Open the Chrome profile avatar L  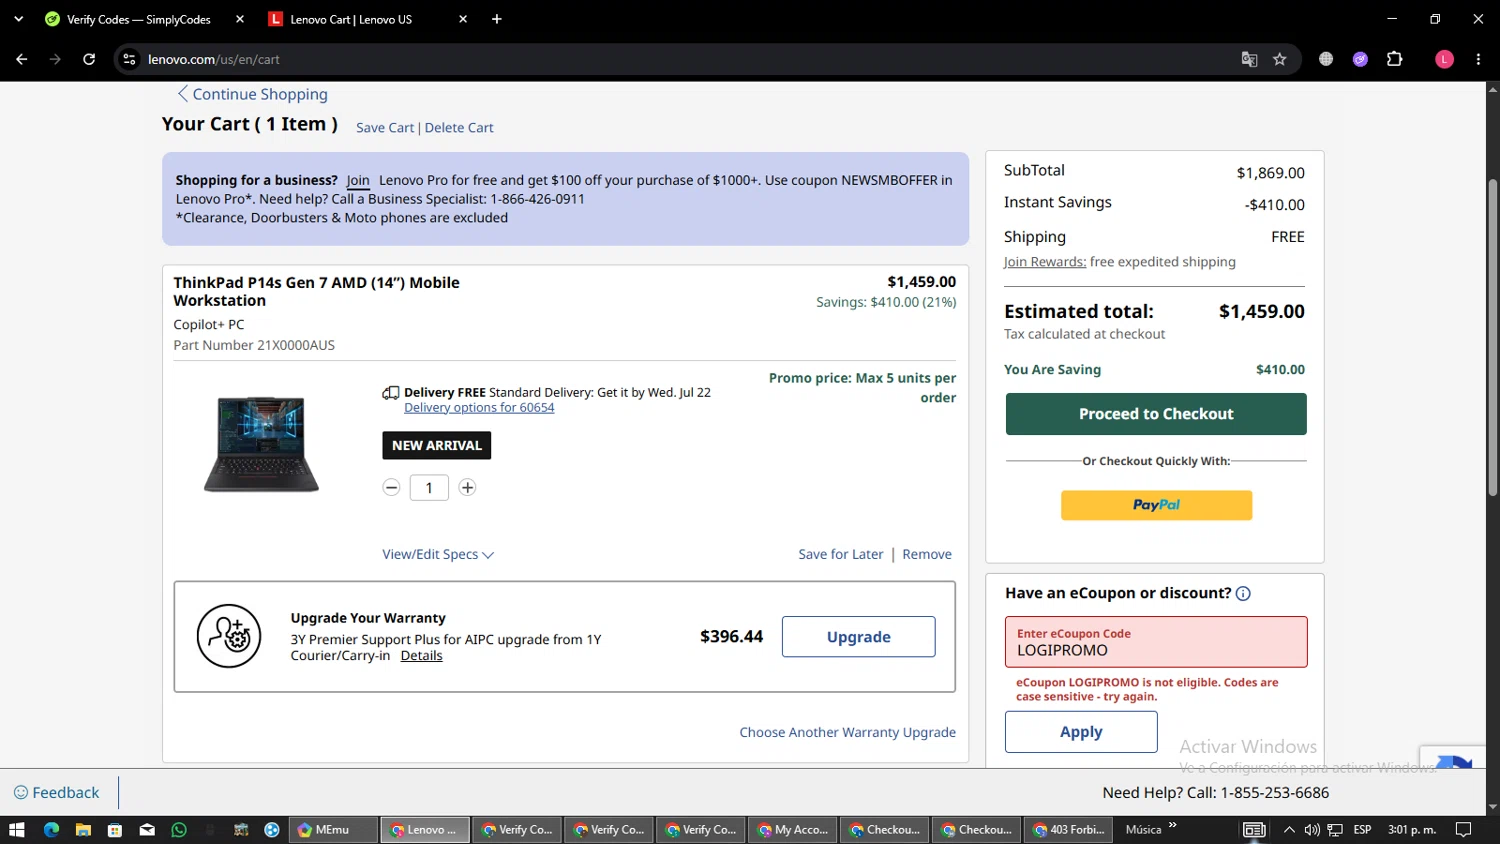(x=1444, y=59)
